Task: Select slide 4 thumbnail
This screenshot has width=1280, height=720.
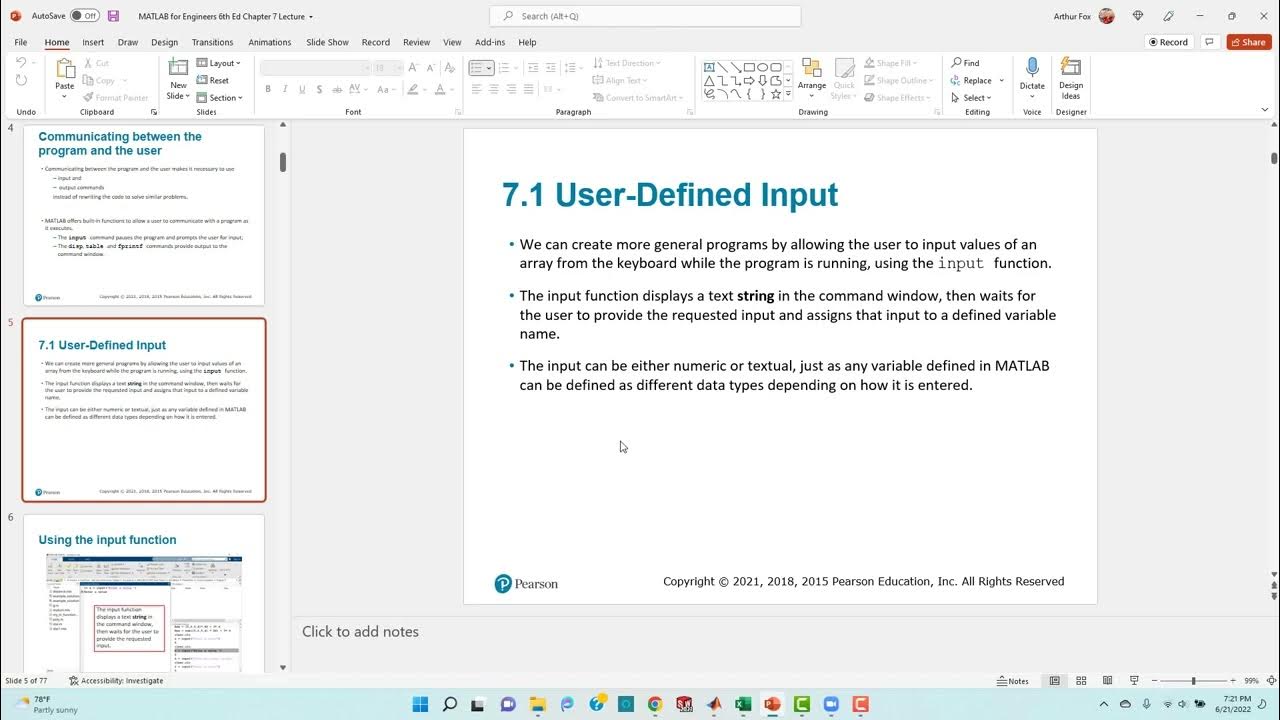Action: pyautogui.click(x=144, y=215)
